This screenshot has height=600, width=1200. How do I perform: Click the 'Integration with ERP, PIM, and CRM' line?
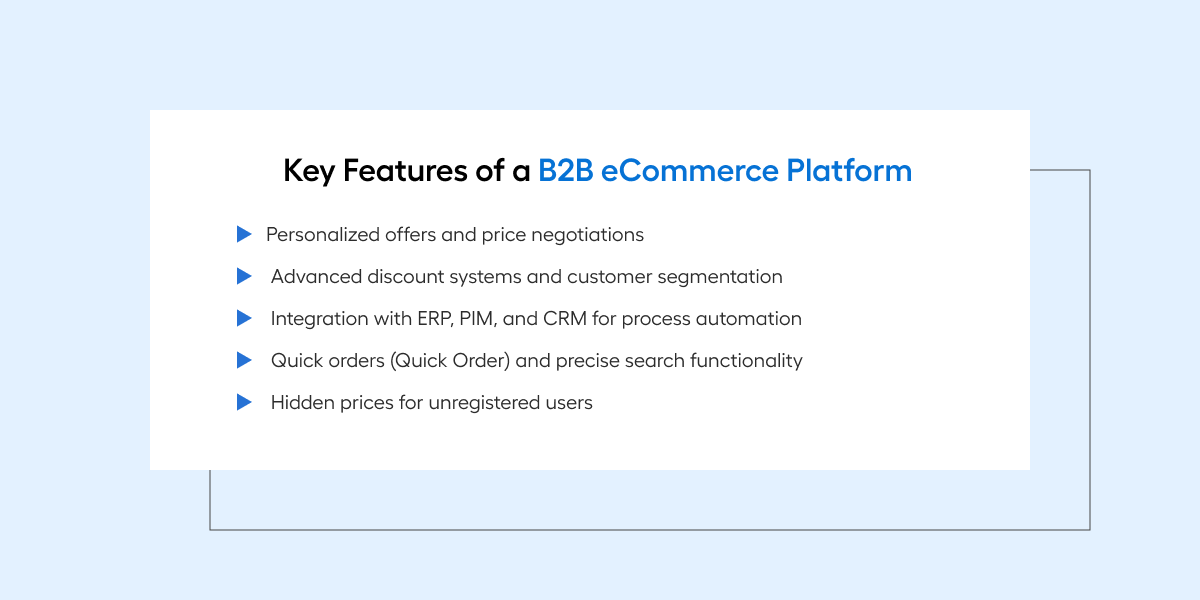pos(536,319)
